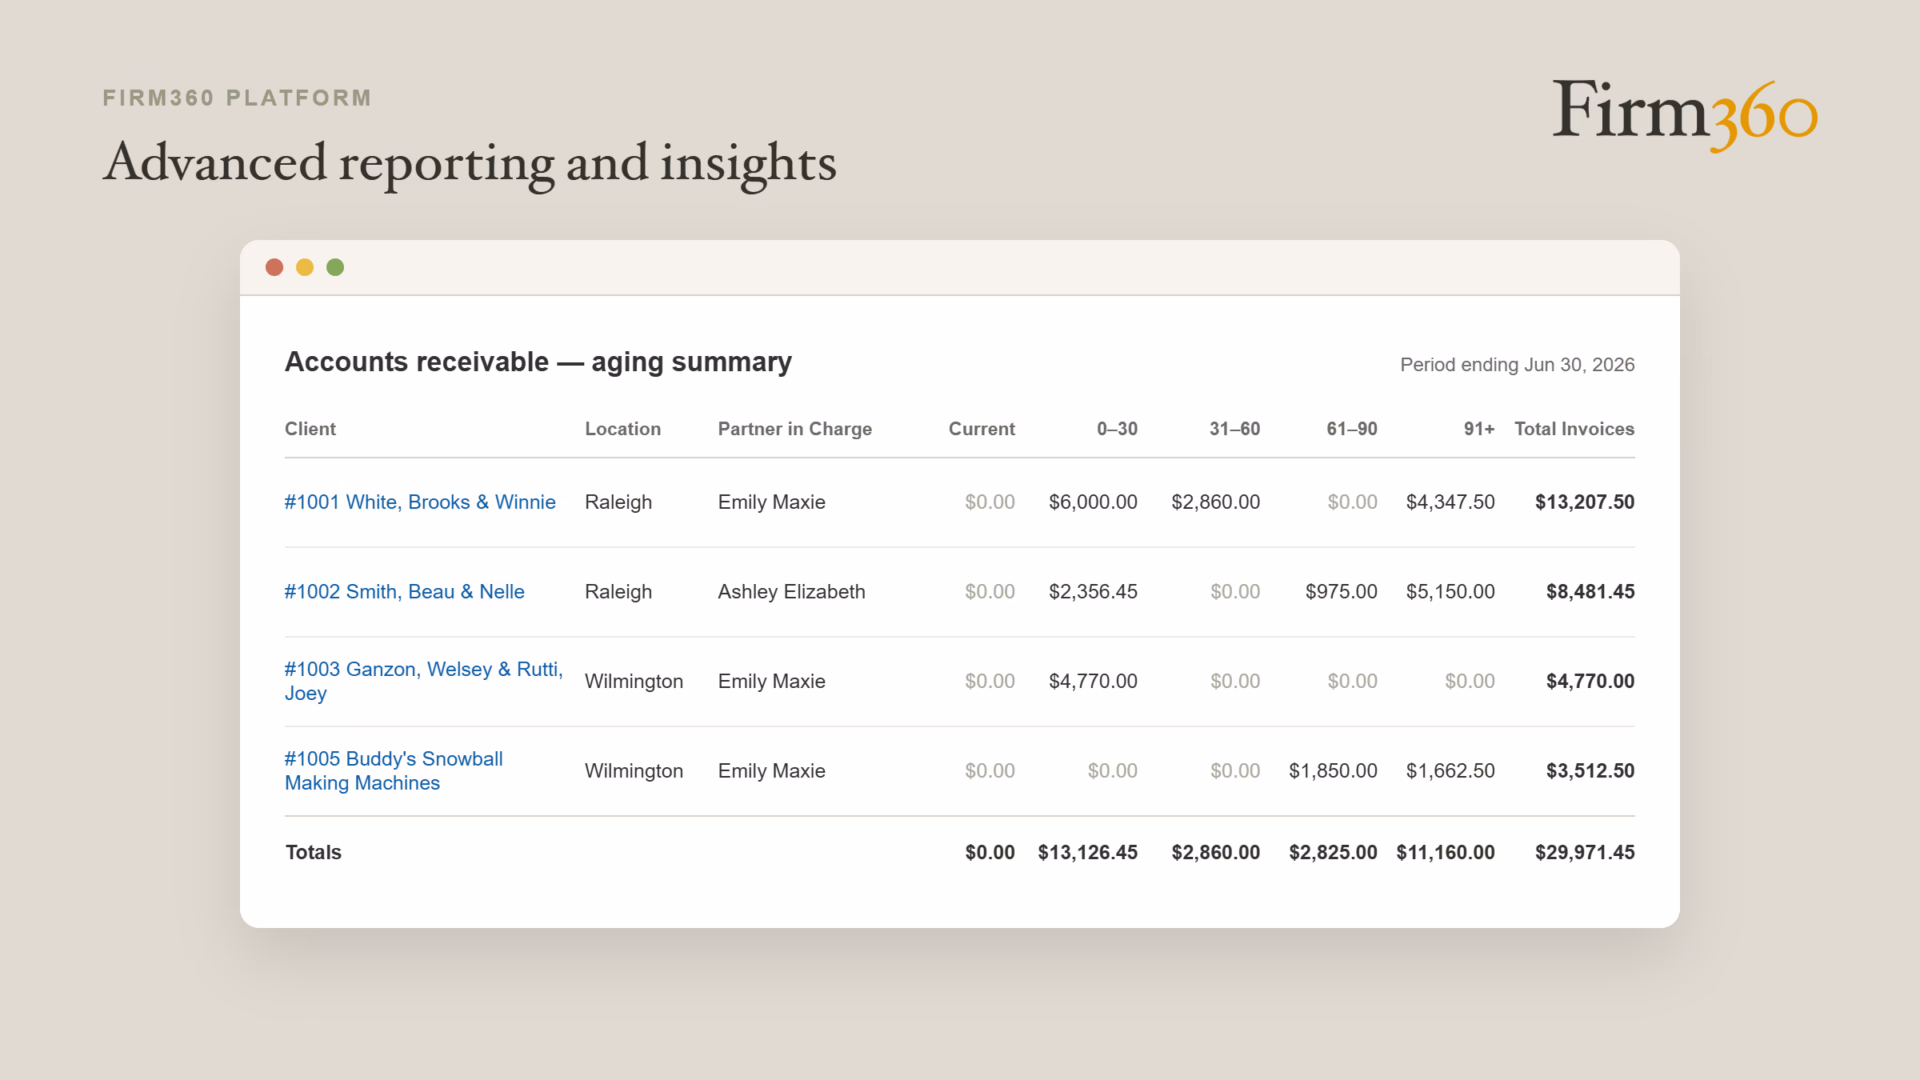1920x1080 pixels.
Task: Click the $2,860.00 cell in White, Brooks row
Action: pos(1216,502)
